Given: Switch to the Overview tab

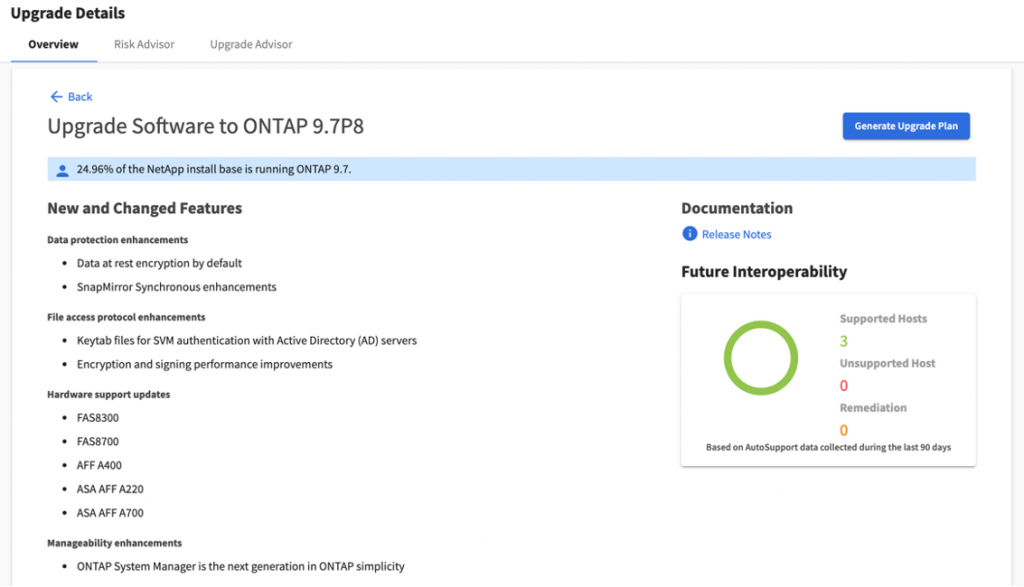Looking at the screenshot, I should 53,44.
